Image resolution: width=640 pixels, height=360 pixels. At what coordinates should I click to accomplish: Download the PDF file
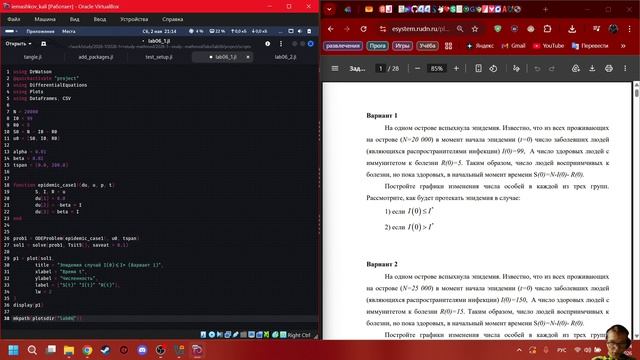pyautogui.click(x=592, y=68)
